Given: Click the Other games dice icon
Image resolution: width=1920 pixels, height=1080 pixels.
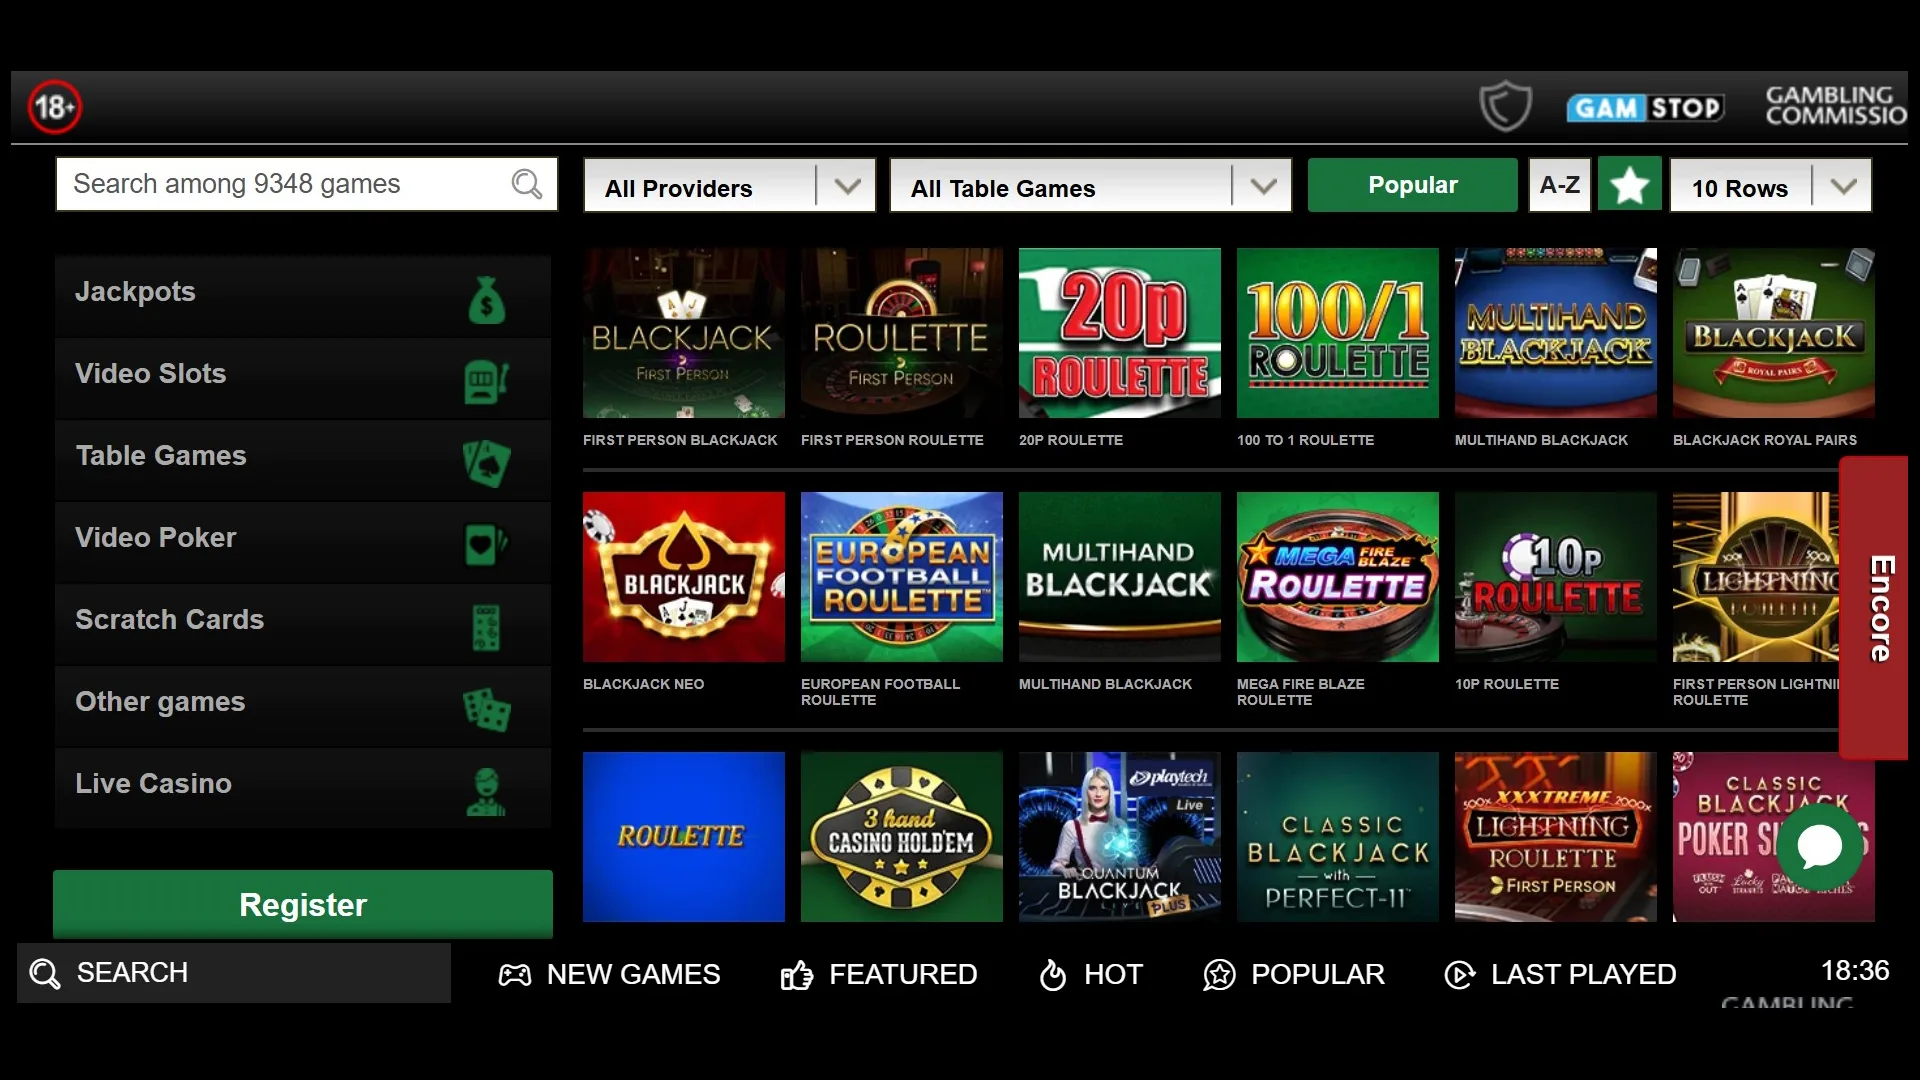Looking at the screenshot, I should pyautogui.click(x=487, y=709).
